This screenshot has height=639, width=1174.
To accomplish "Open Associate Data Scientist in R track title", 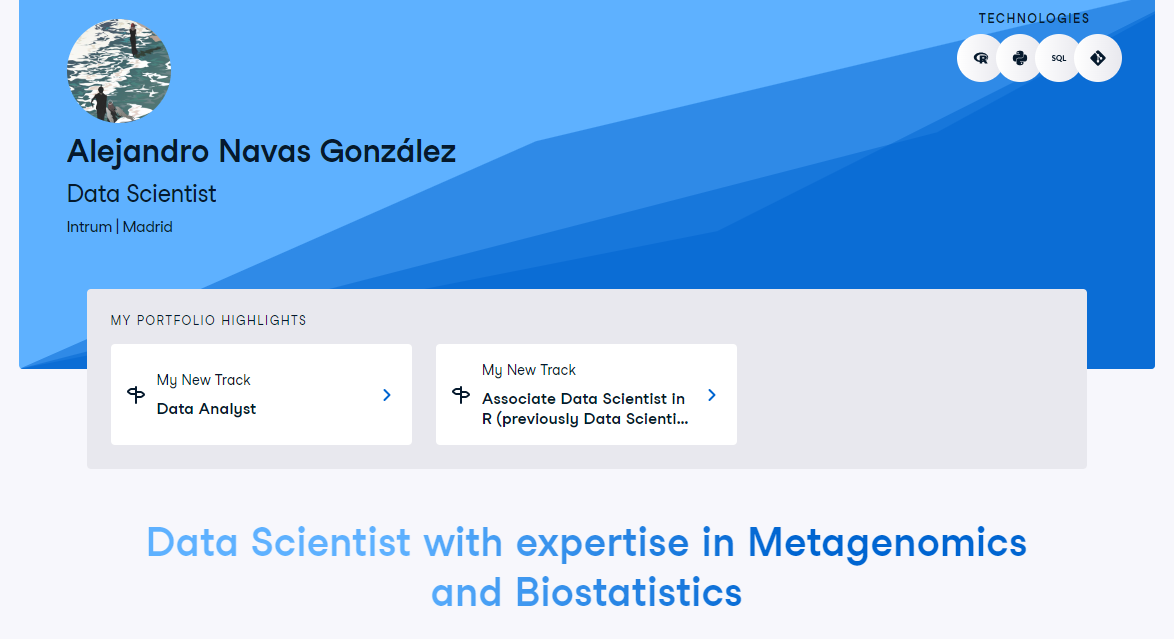I will click(x=584, y=409).
